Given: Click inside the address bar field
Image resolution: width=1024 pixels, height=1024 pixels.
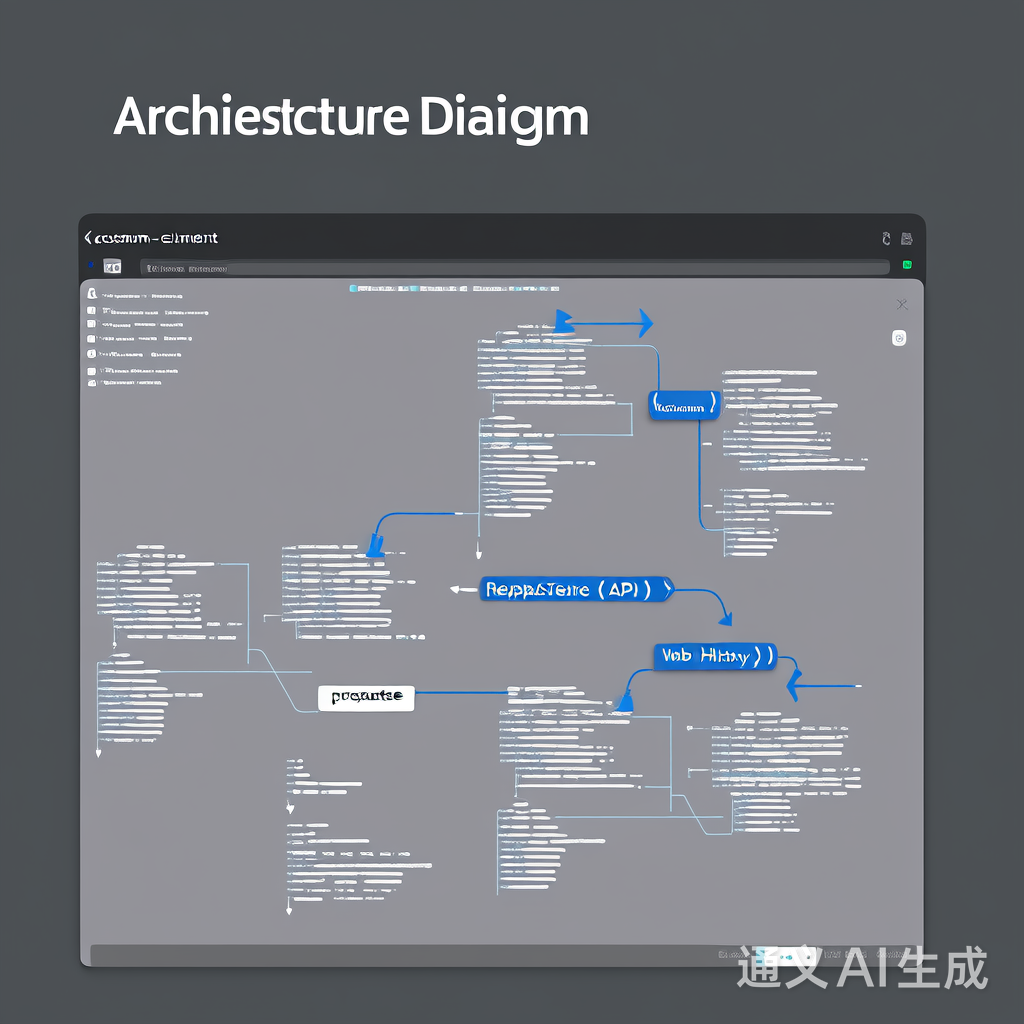Looking at the screenshot, I should pos(515,268).
